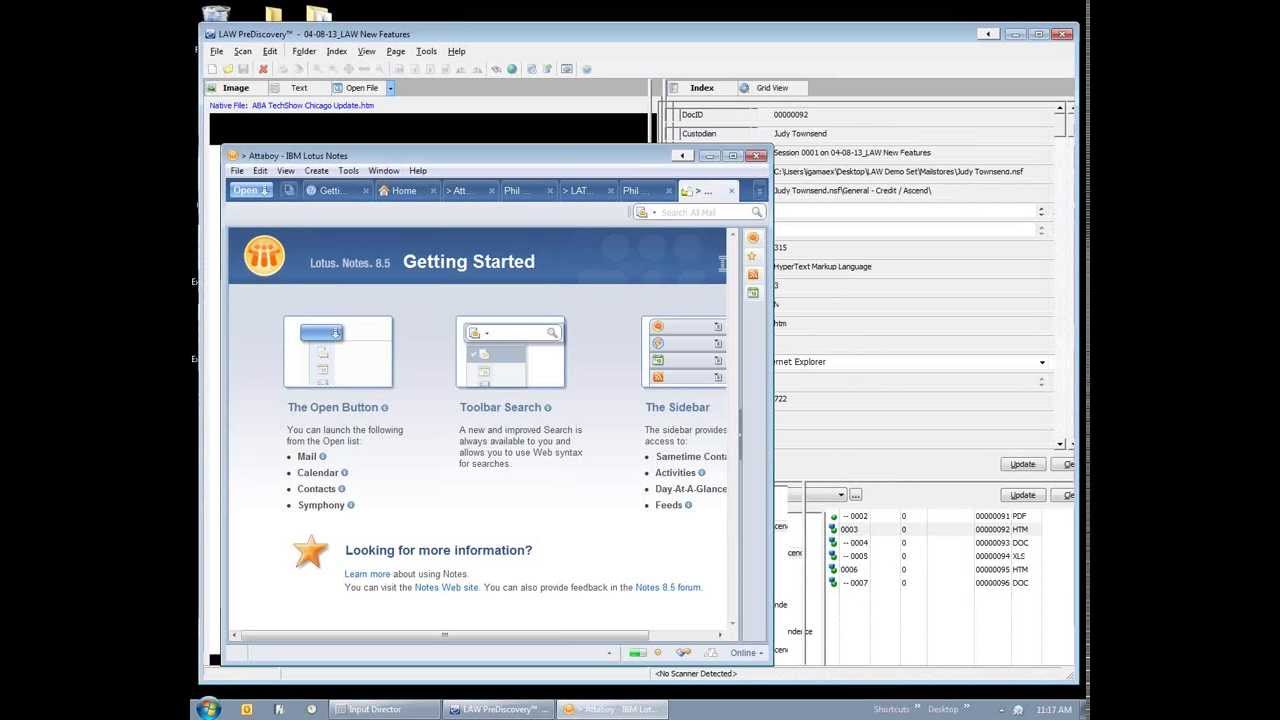Viewport: 1280px width, 720px height.
Task: Click Input Director in the taskbar
Action: point(386,709)
